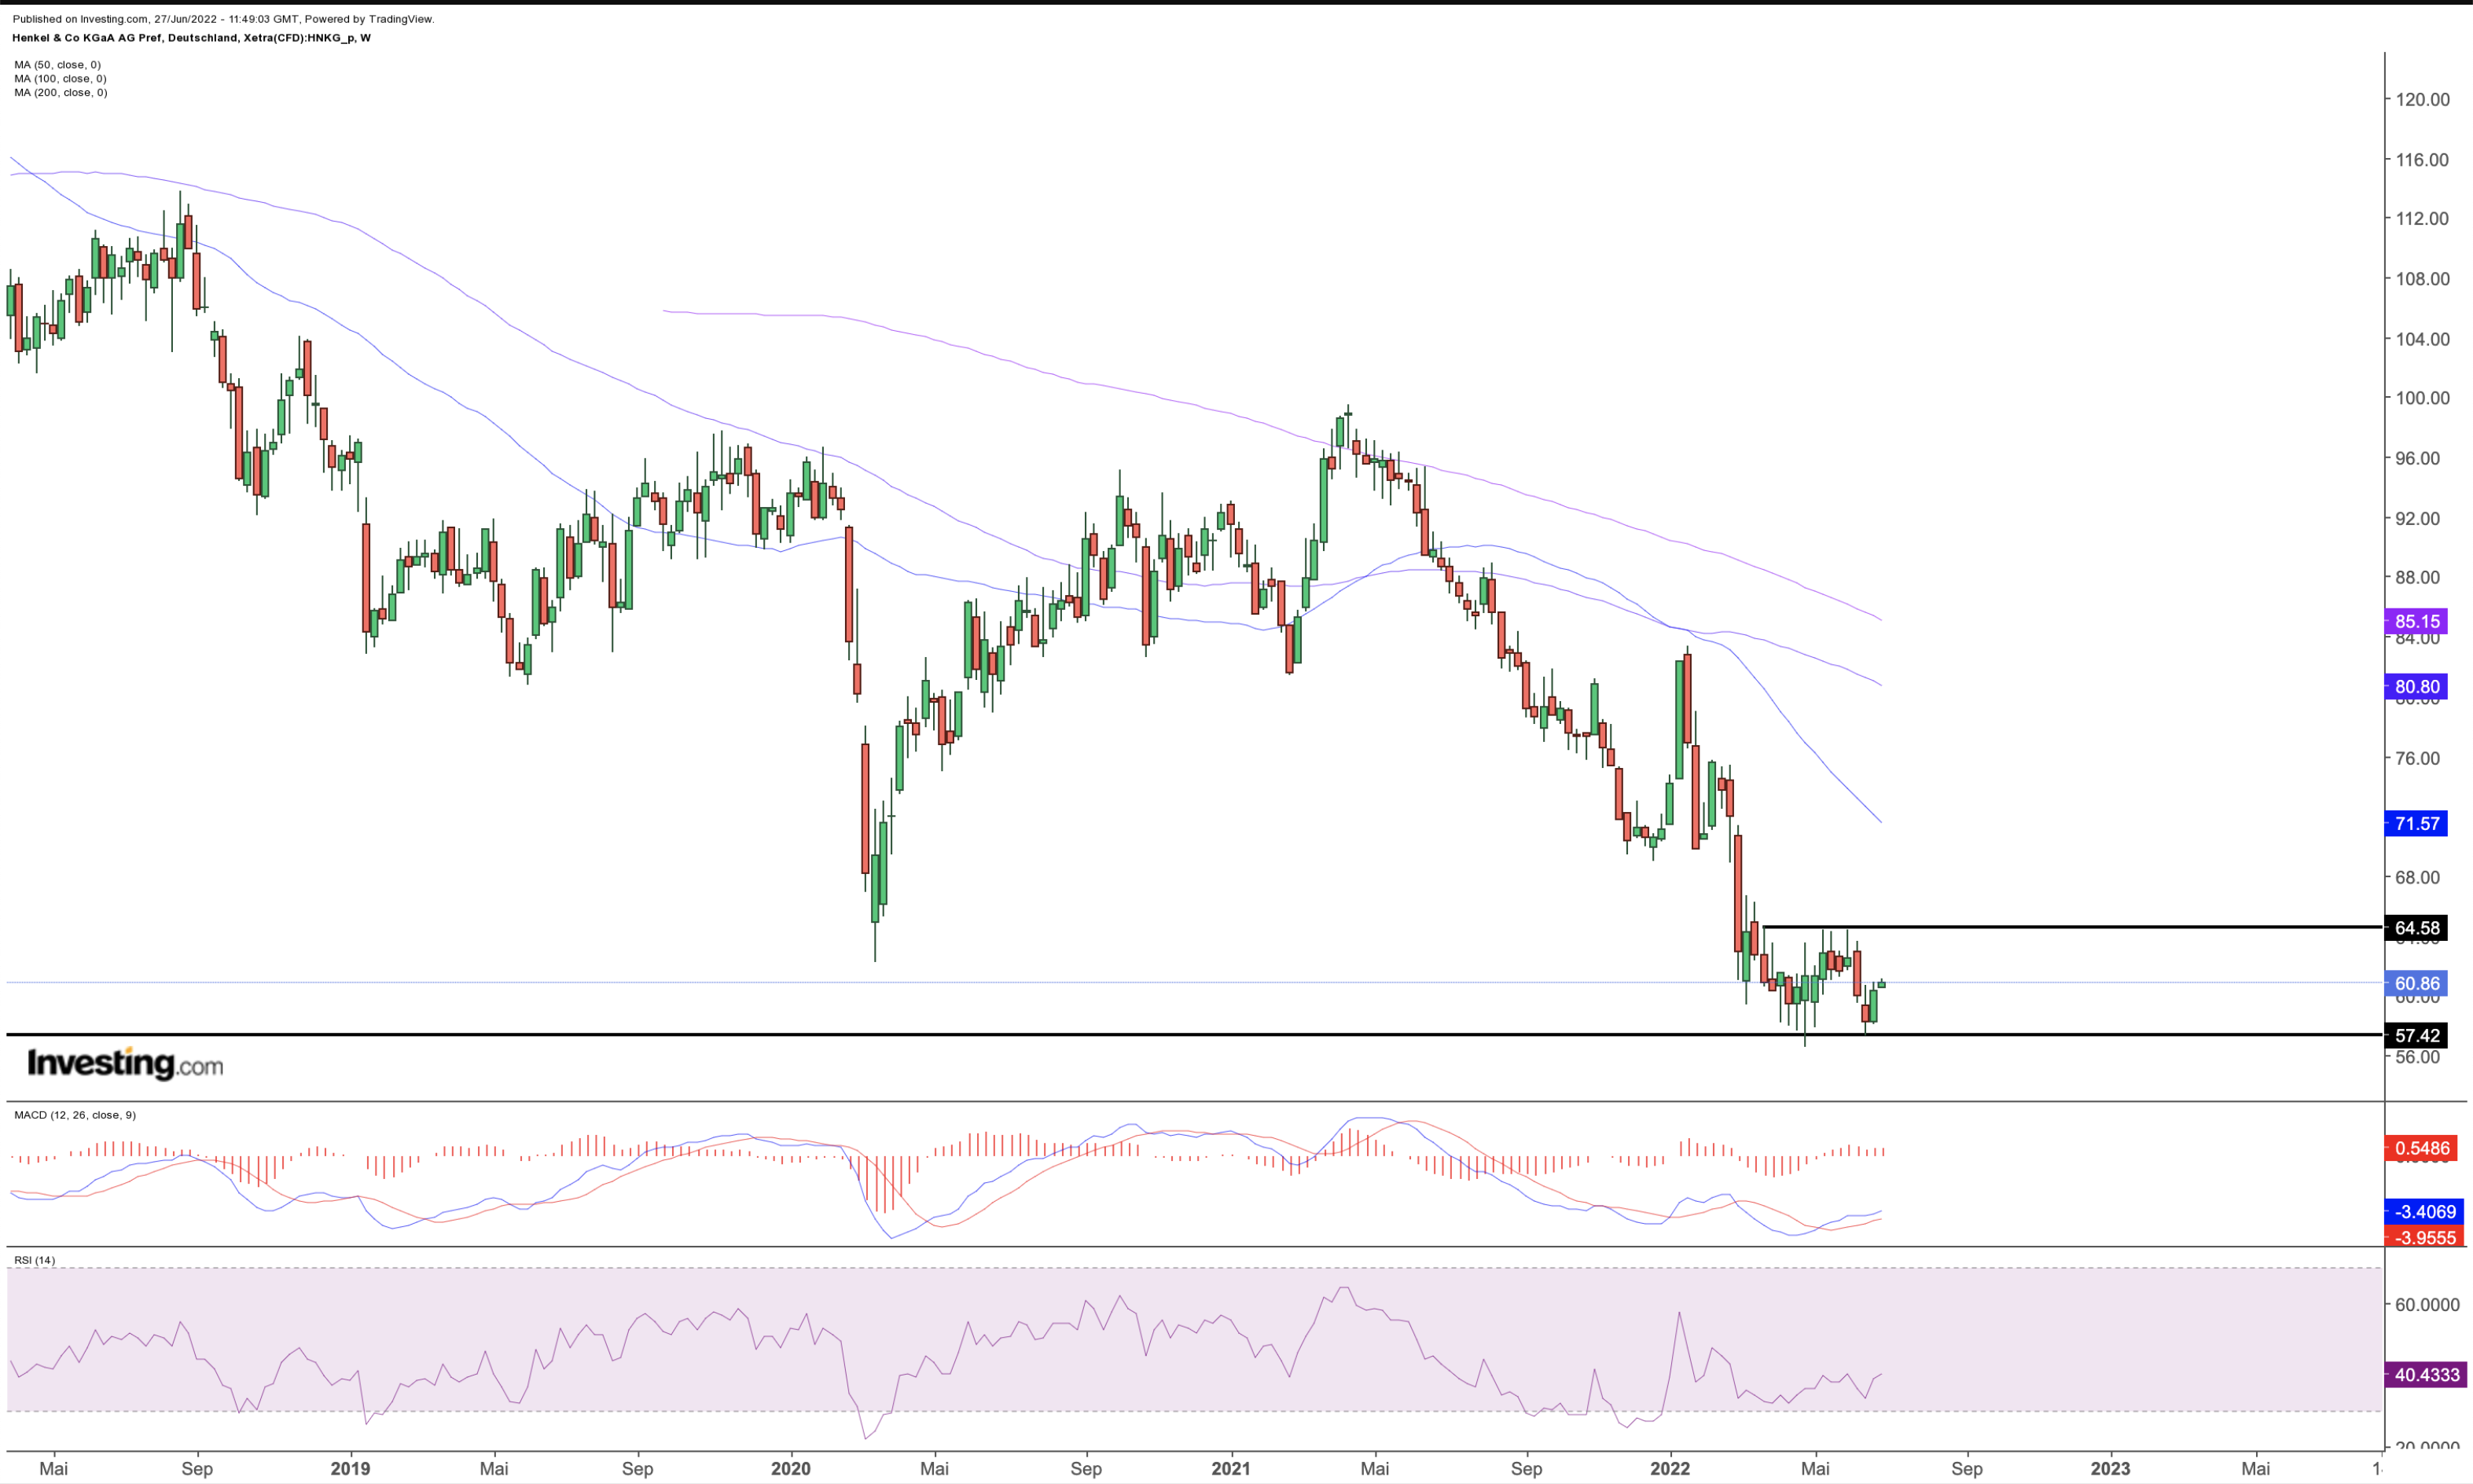The image size is (2473, 1484).
Task: Click the 80.80 moving average price tag
Action: click(2416, 687)
